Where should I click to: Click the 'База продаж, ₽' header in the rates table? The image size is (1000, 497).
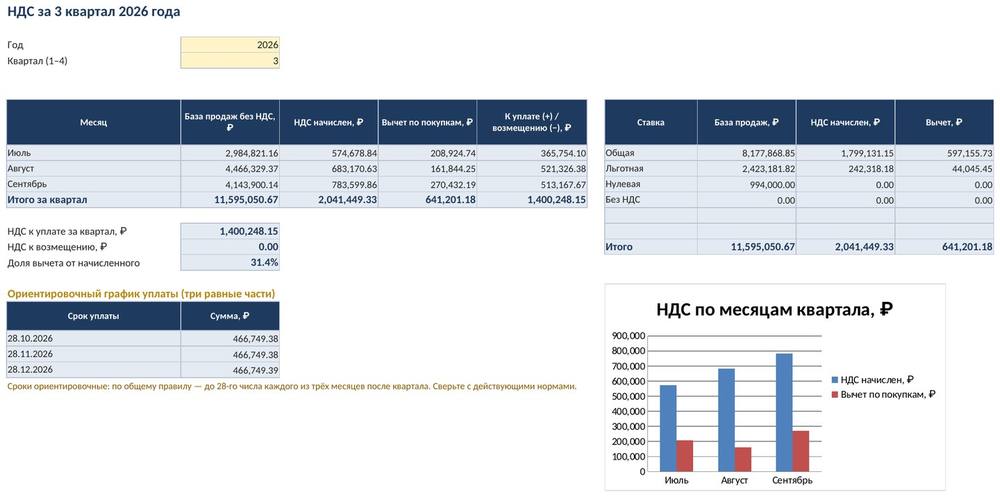pyautogui.click(x=746, y=122)
